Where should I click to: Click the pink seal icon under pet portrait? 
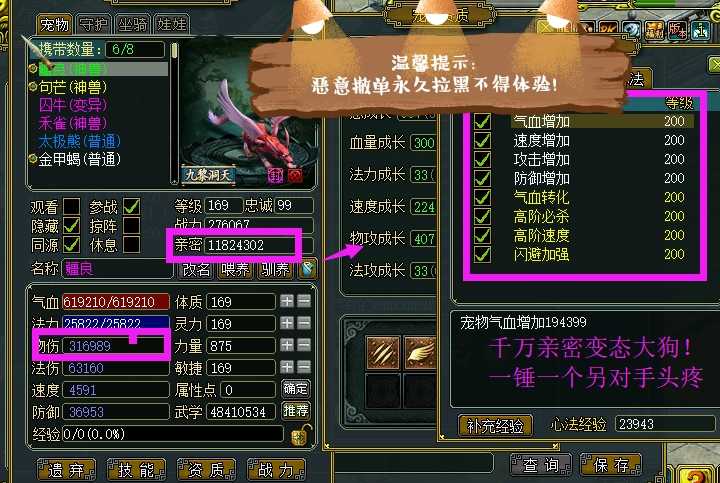coord(276,175)
